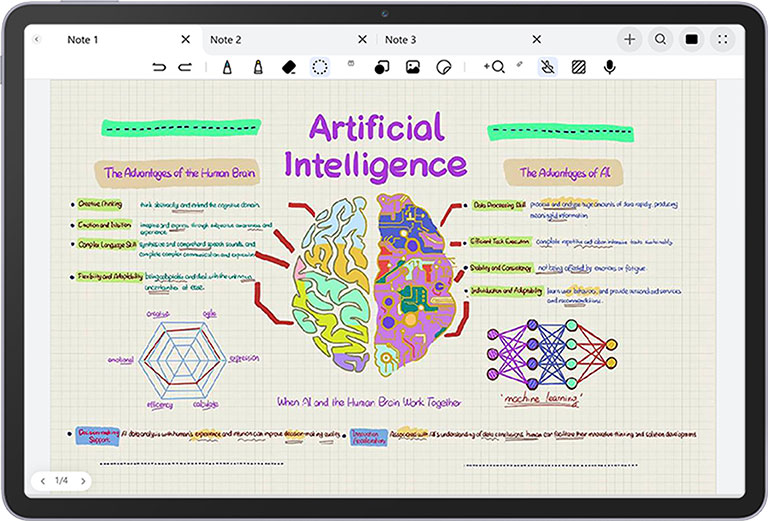768x521 pixels.
Task: Select the eraser tool
Action: [289, 67]
